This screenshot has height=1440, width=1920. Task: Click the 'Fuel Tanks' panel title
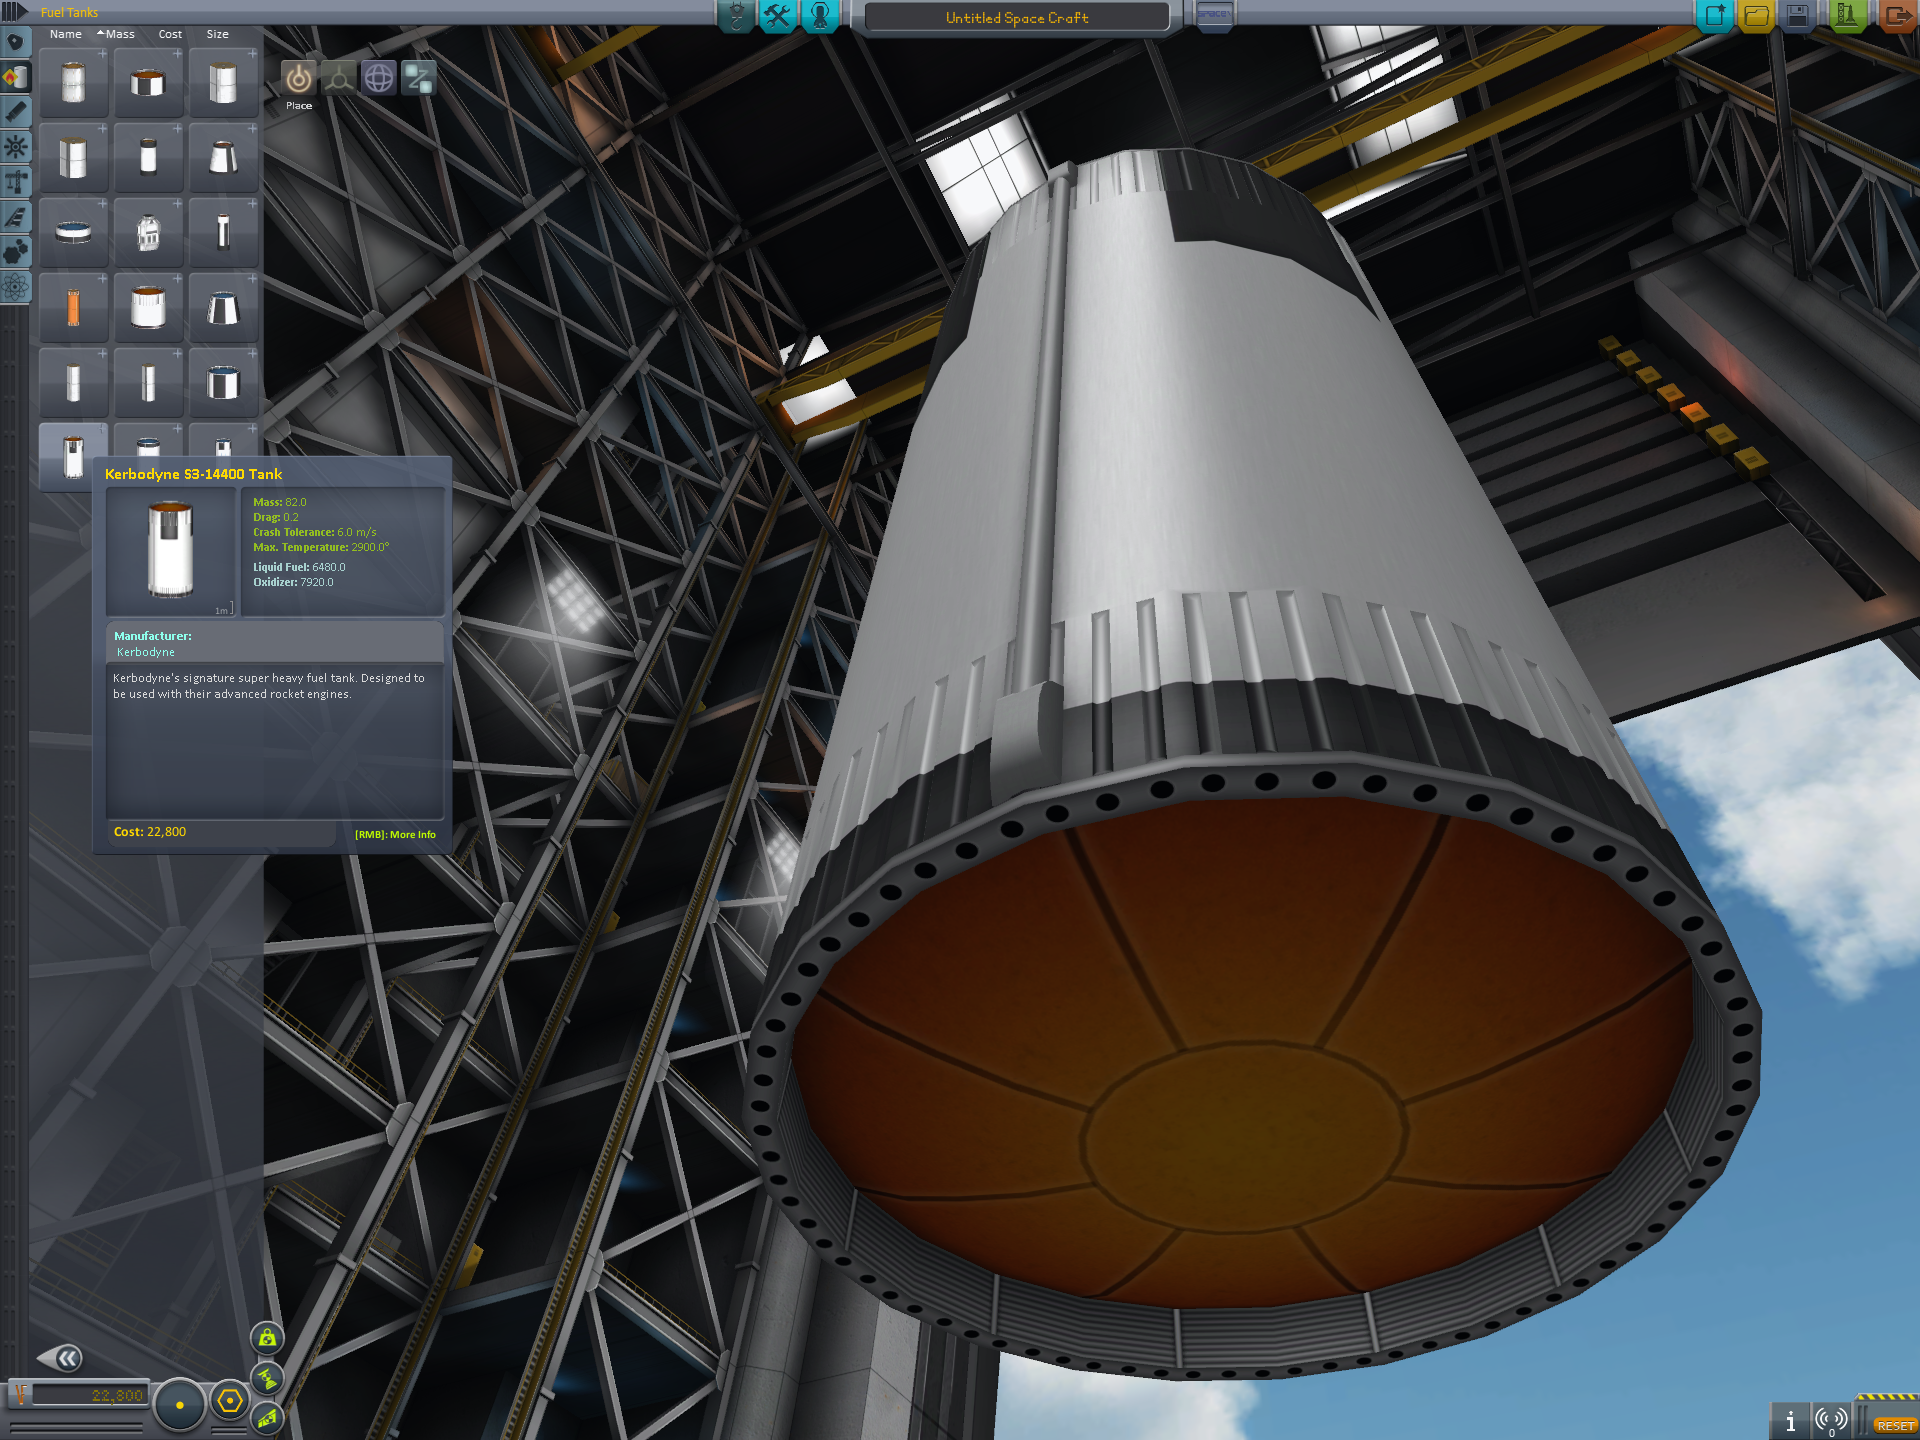click(69, 13)
